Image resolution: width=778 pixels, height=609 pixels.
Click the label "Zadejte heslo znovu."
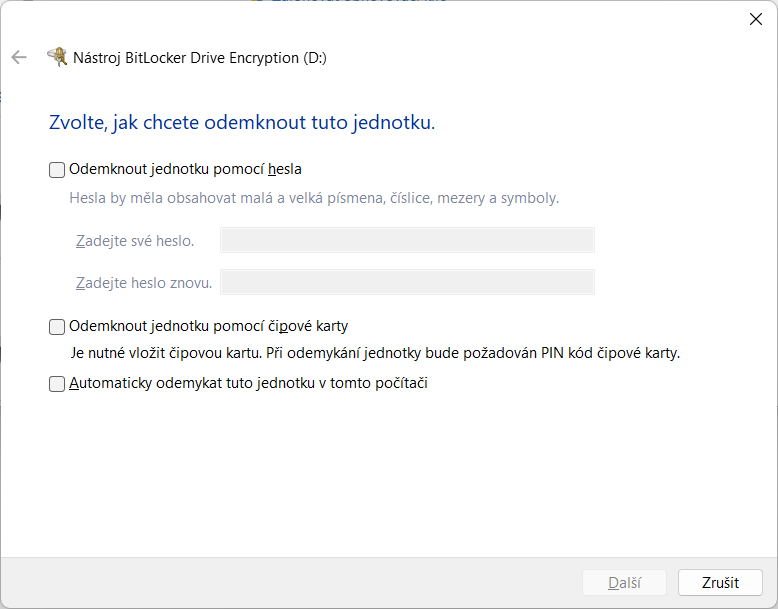point(144,283)
